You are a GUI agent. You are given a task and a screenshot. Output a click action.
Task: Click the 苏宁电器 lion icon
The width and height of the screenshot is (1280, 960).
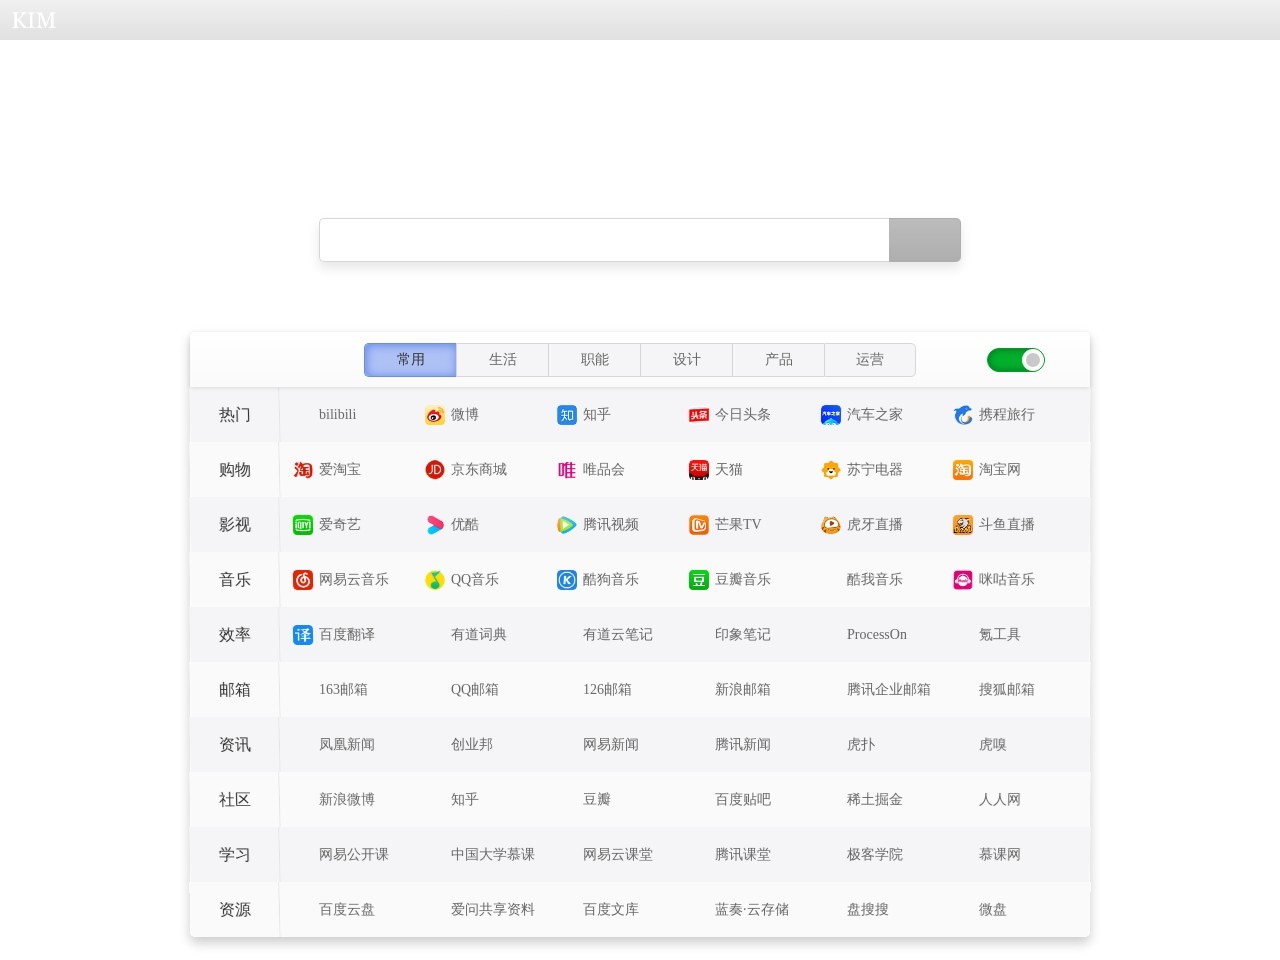pos(831,470)
